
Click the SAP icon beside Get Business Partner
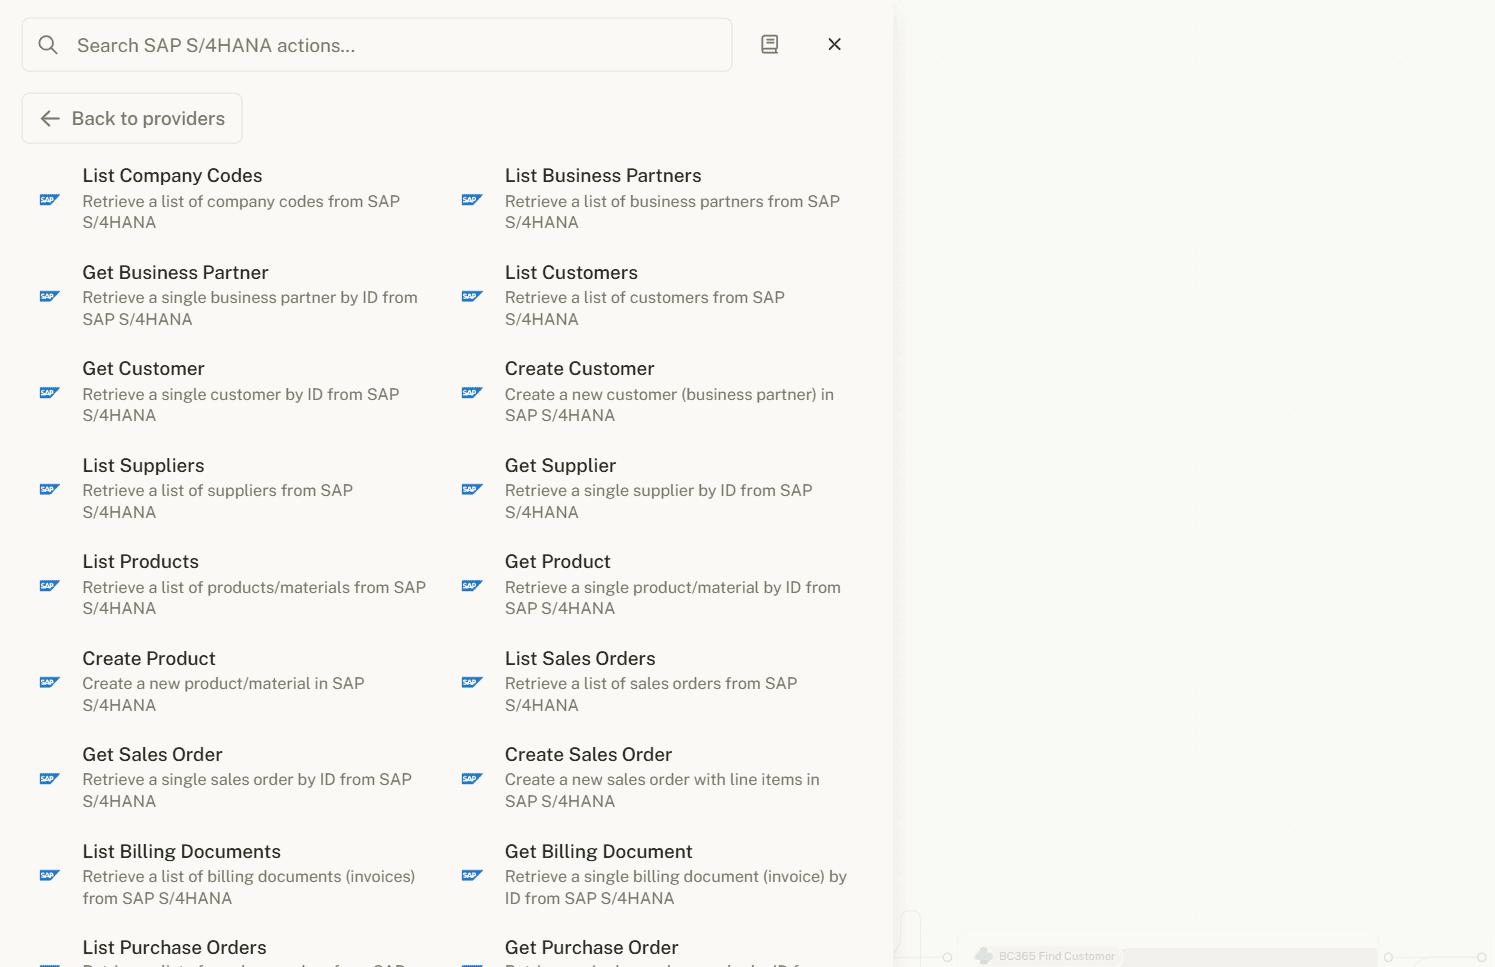(x=49, y=296)
